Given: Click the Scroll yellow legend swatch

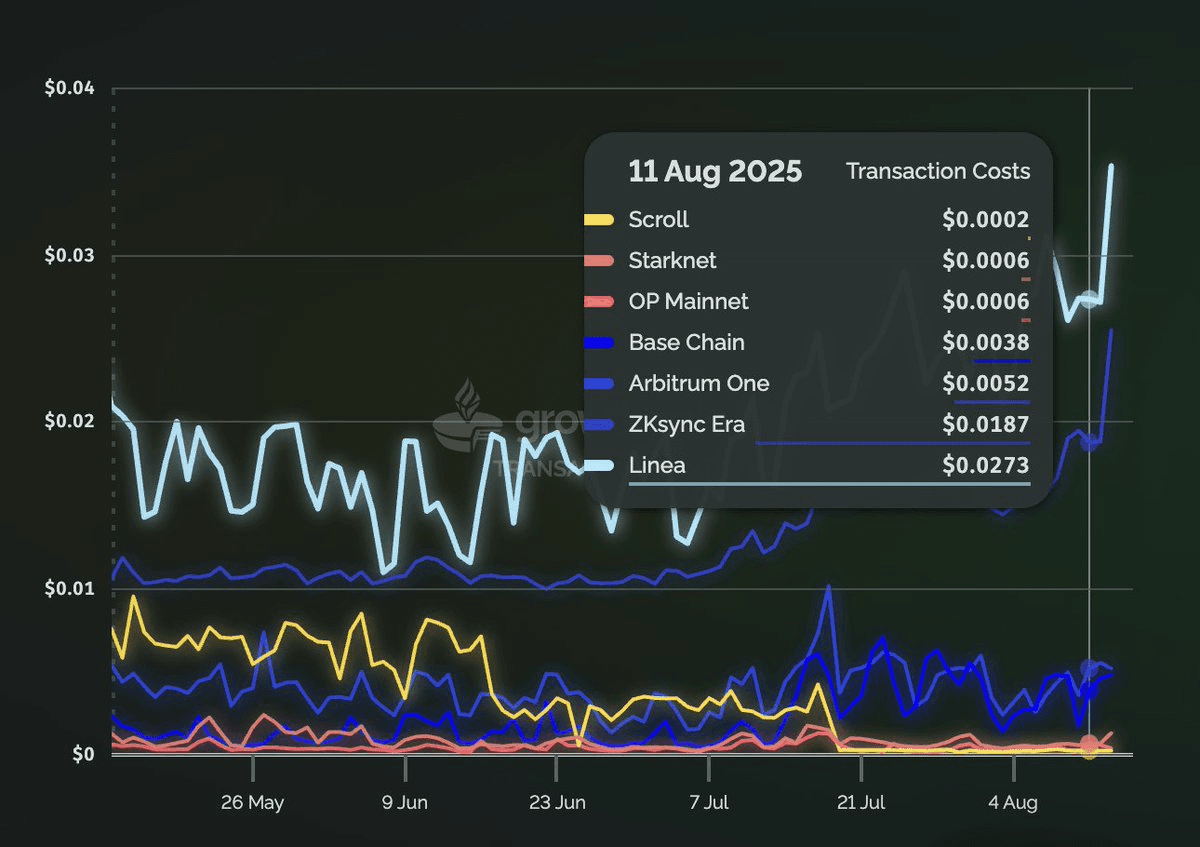Looking at the screenshot, I should tap(599, 219).
